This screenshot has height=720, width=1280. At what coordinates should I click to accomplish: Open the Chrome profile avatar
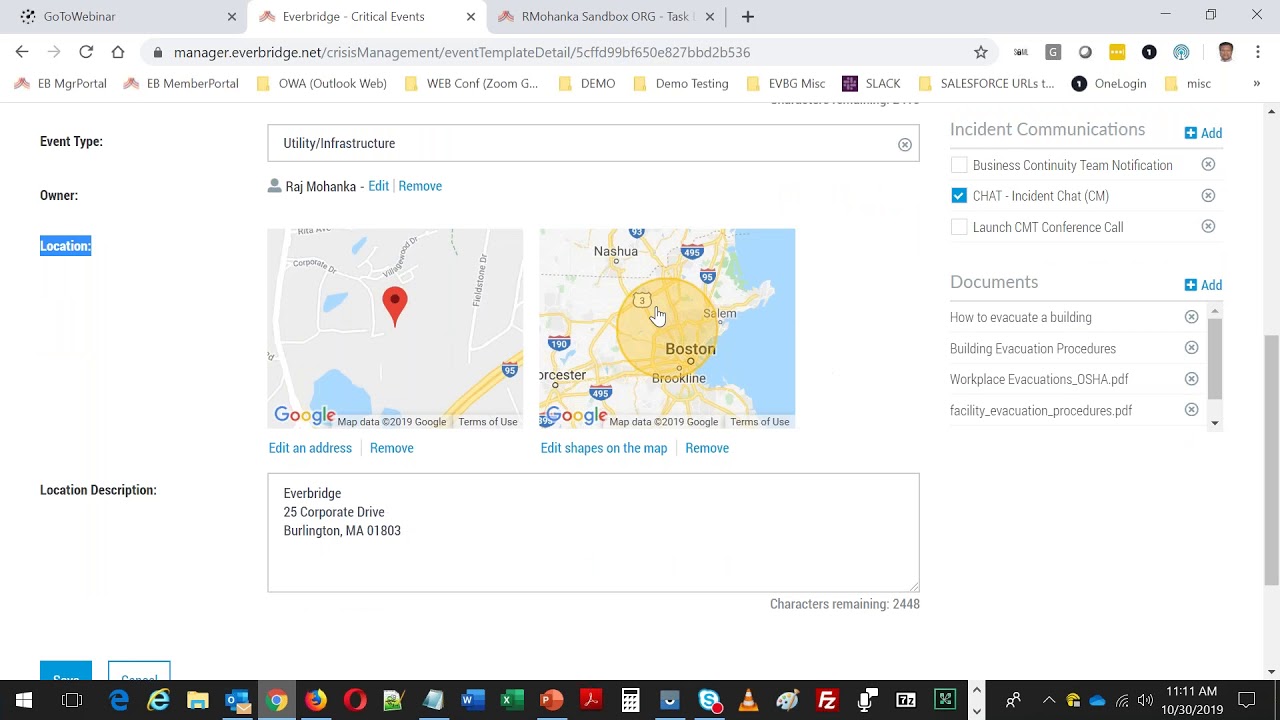coord(1226,52)
